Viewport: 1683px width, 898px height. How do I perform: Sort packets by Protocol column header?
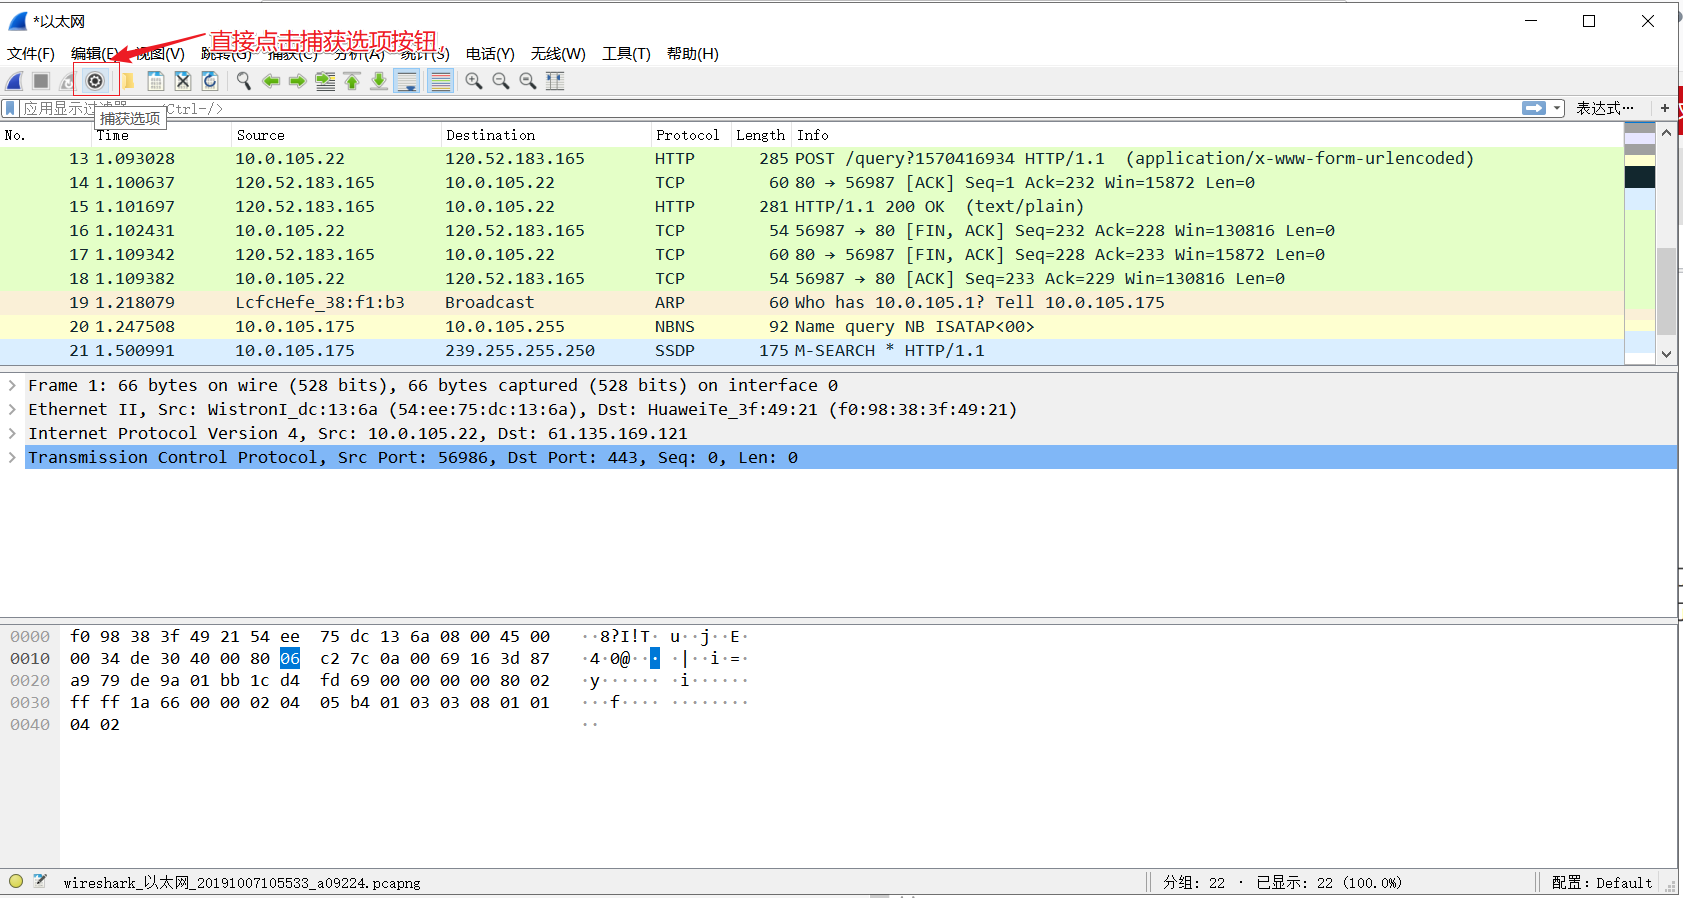pyautogui.click(x=691, y=135)
